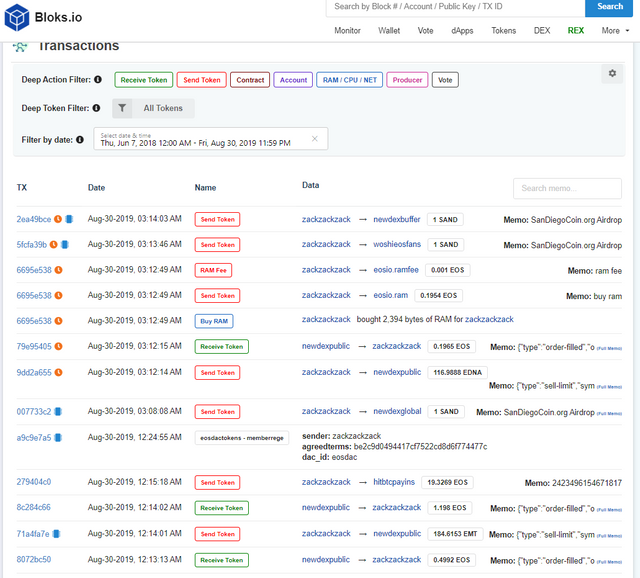This screenshot has width=640, height=578.
Task: Click orange clock icon on RAM Fee row
Action: click(58, 270)
